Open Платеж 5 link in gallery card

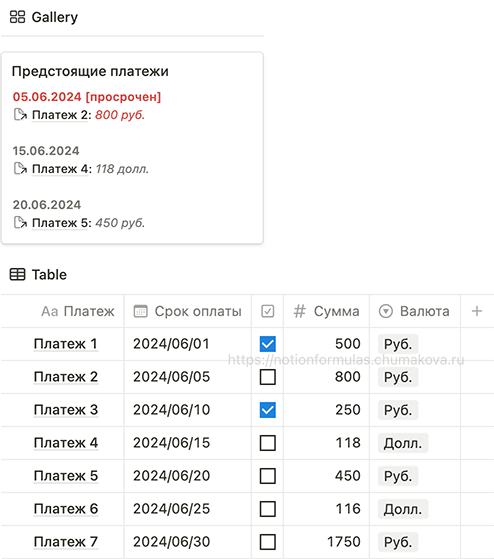tap(60, 223)
